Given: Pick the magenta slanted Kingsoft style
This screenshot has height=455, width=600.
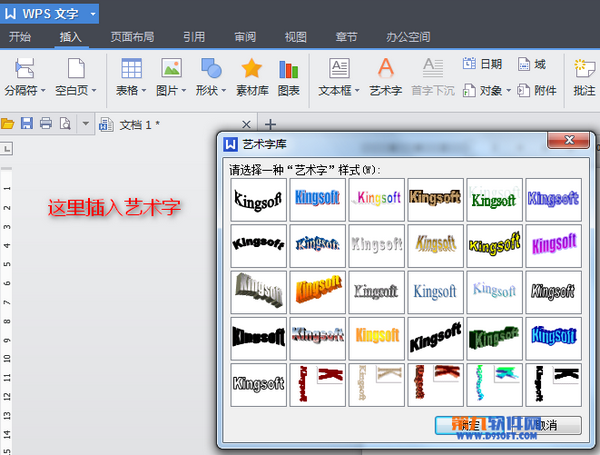Looking at the screenshot, I should (x=554, y=246).
